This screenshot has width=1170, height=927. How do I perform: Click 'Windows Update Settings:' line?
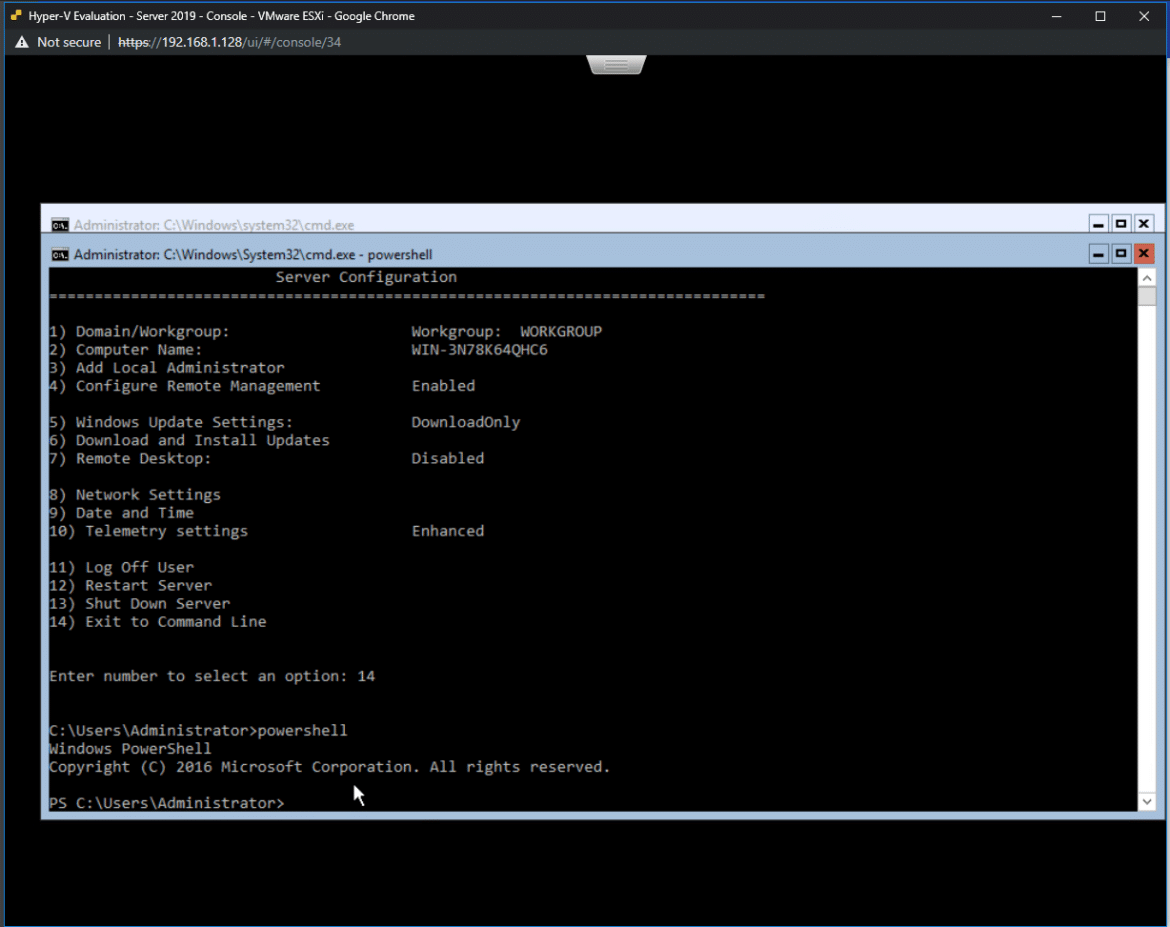pos(172,422)
